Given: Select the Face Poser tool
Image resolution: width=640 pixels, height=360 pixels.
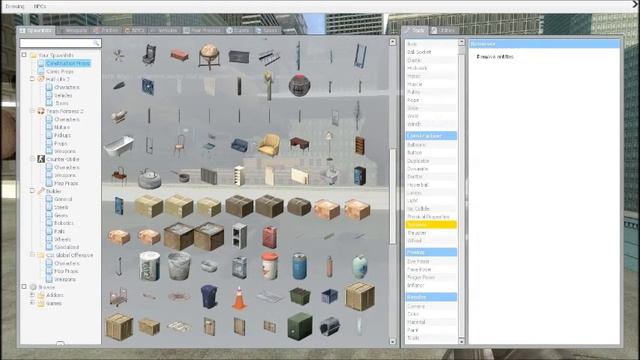Looking at the screenshot, I should point(431,269).
